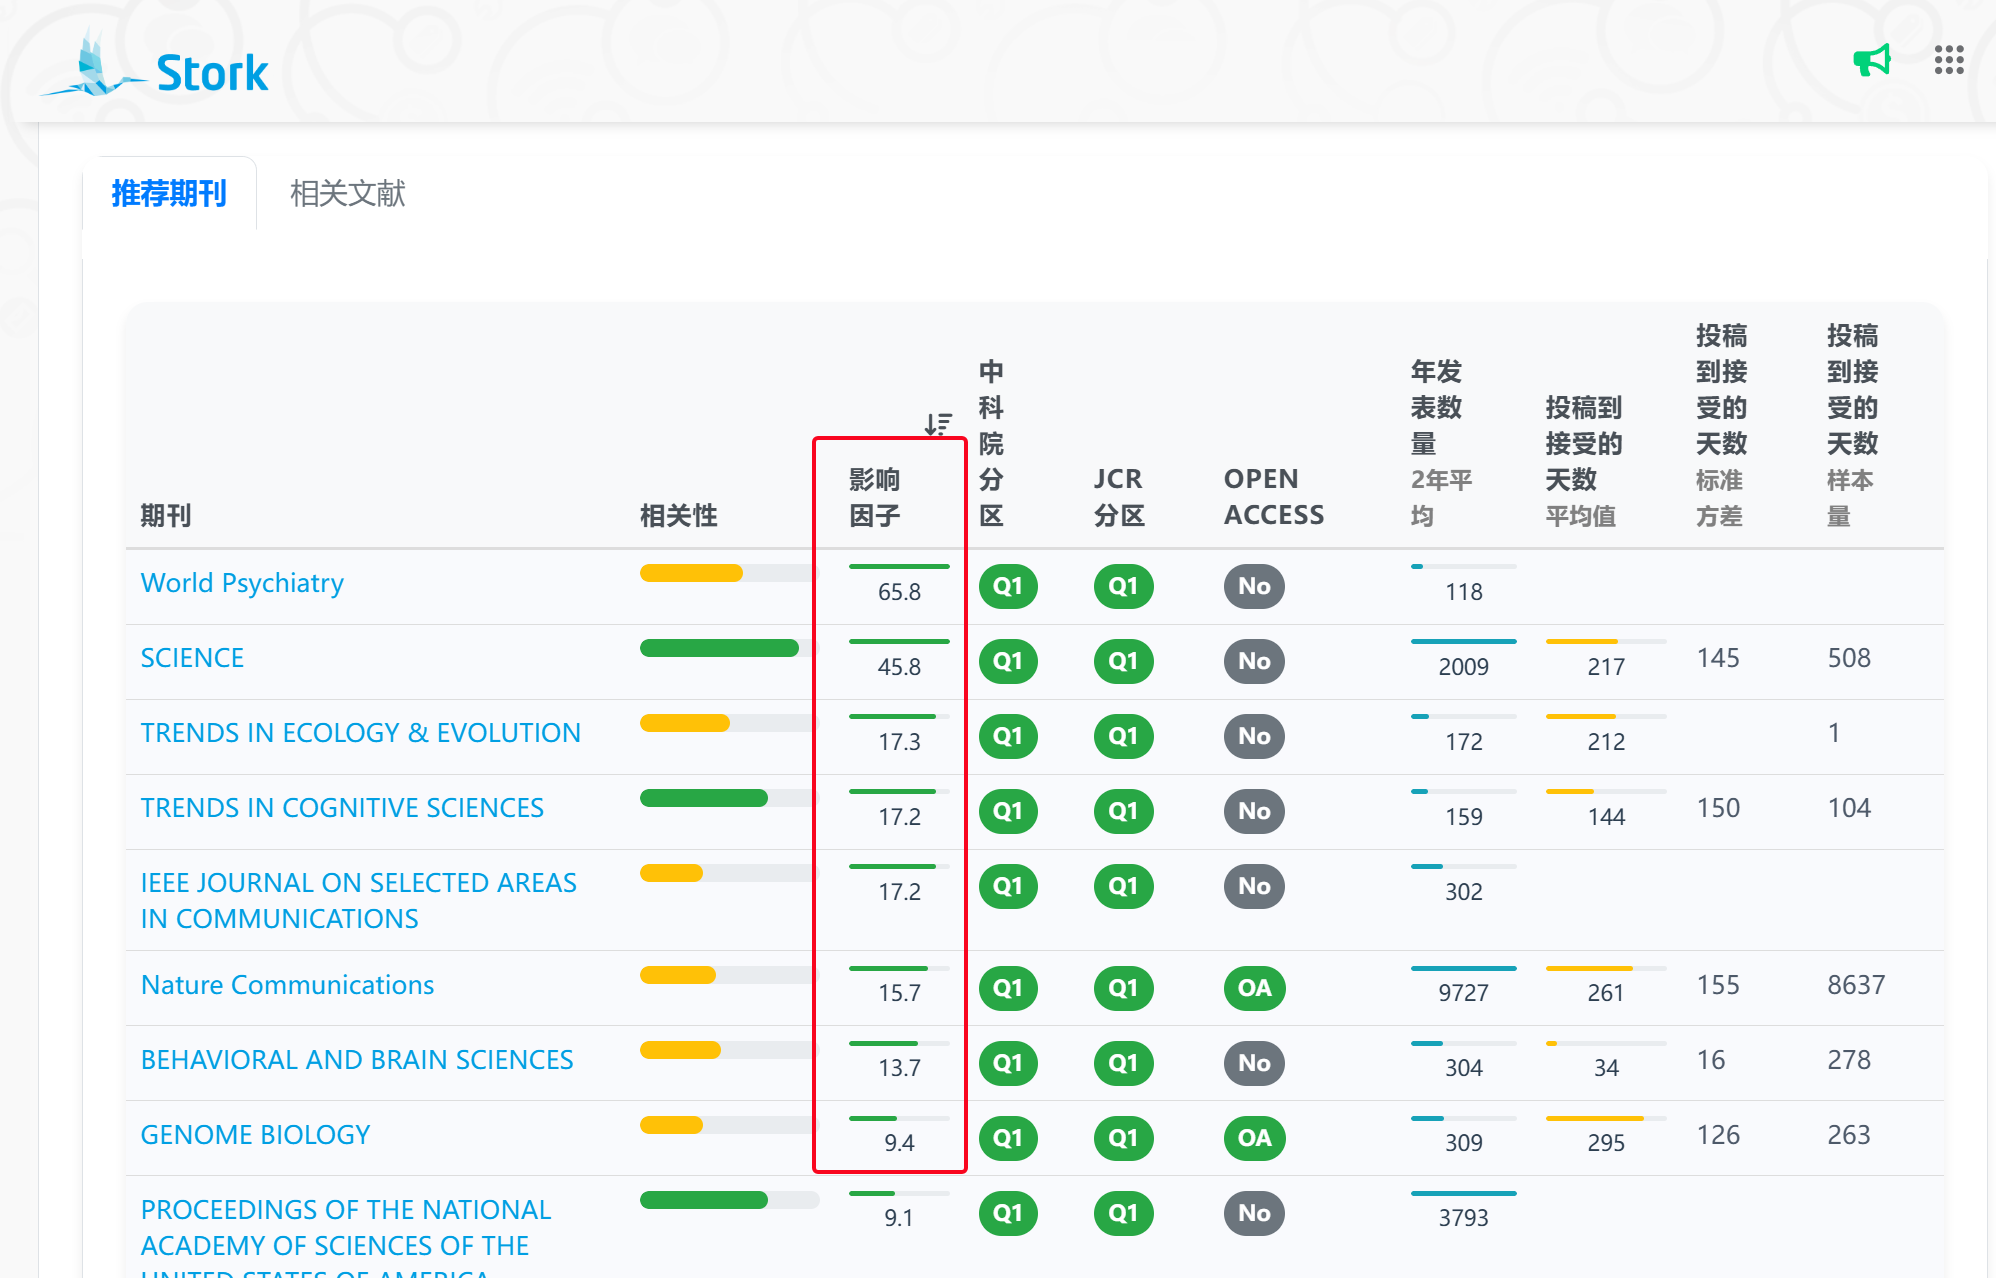
Task: Open the Nature Communications journal link
Action: [287, 985]
